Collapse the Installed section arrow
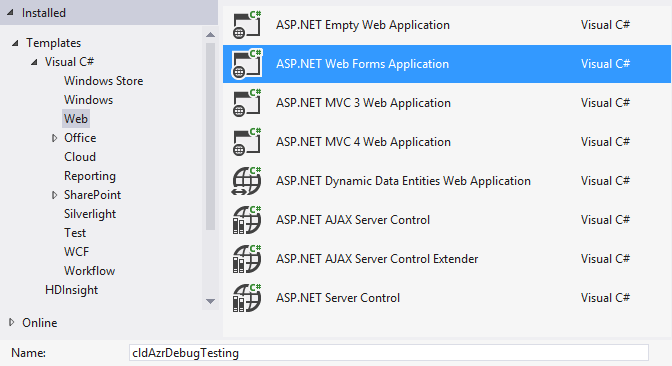672x366 pixels. click(10, 13)
